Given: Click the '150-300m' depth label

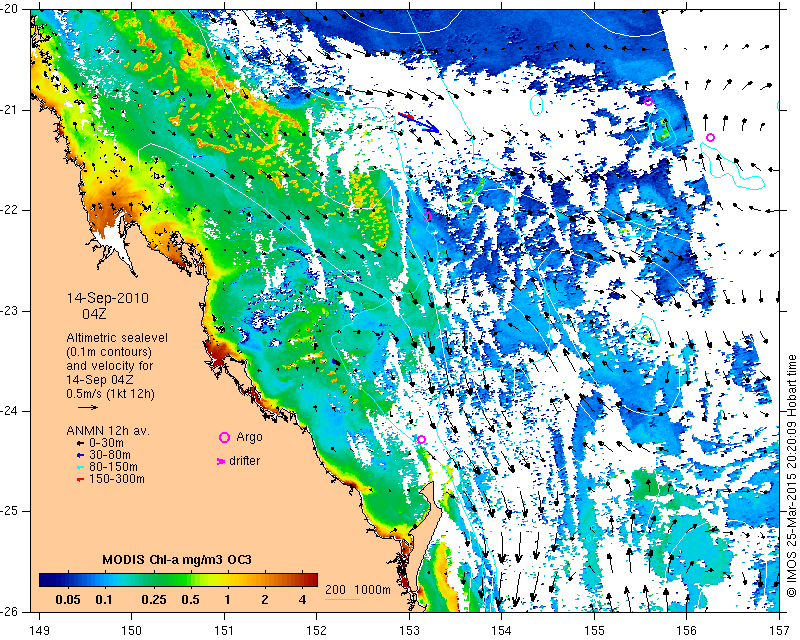Looking at the screenshot, I should (117, 479).
